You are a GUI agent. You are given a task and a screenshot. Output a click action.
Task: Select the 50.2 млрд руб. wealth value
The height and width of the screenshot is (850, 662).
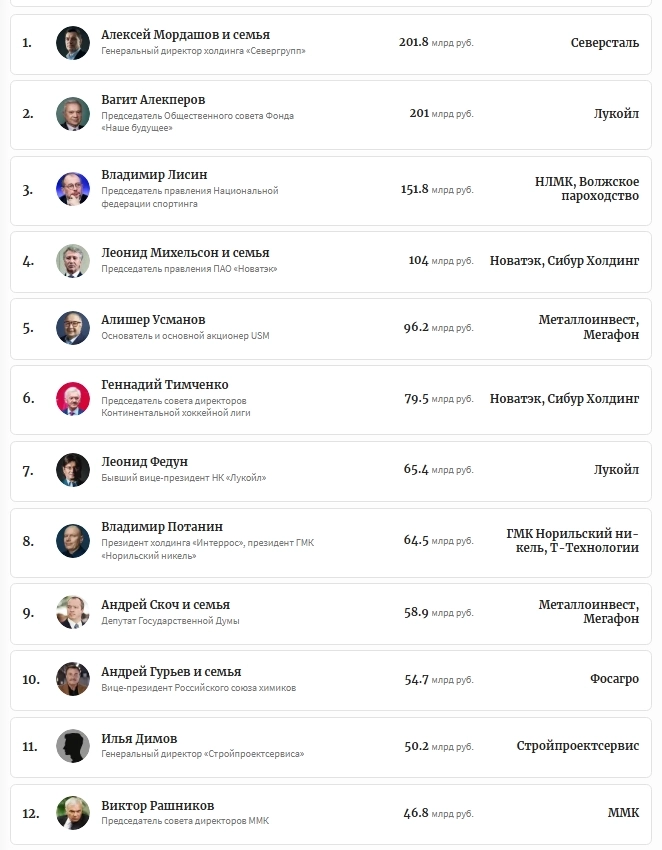(438, 746)
